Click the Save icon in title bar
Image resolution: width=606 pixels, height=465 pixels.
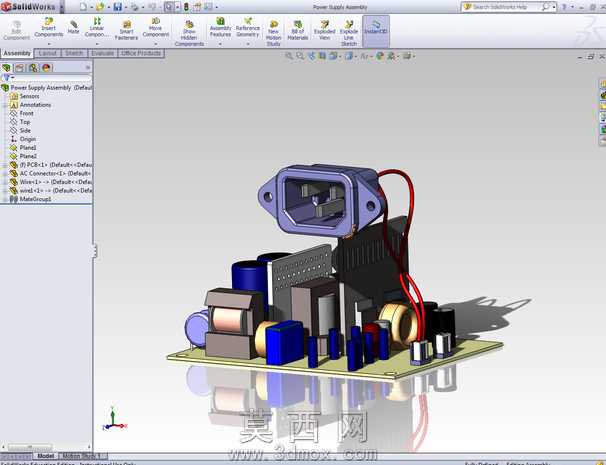pos(117,7)
